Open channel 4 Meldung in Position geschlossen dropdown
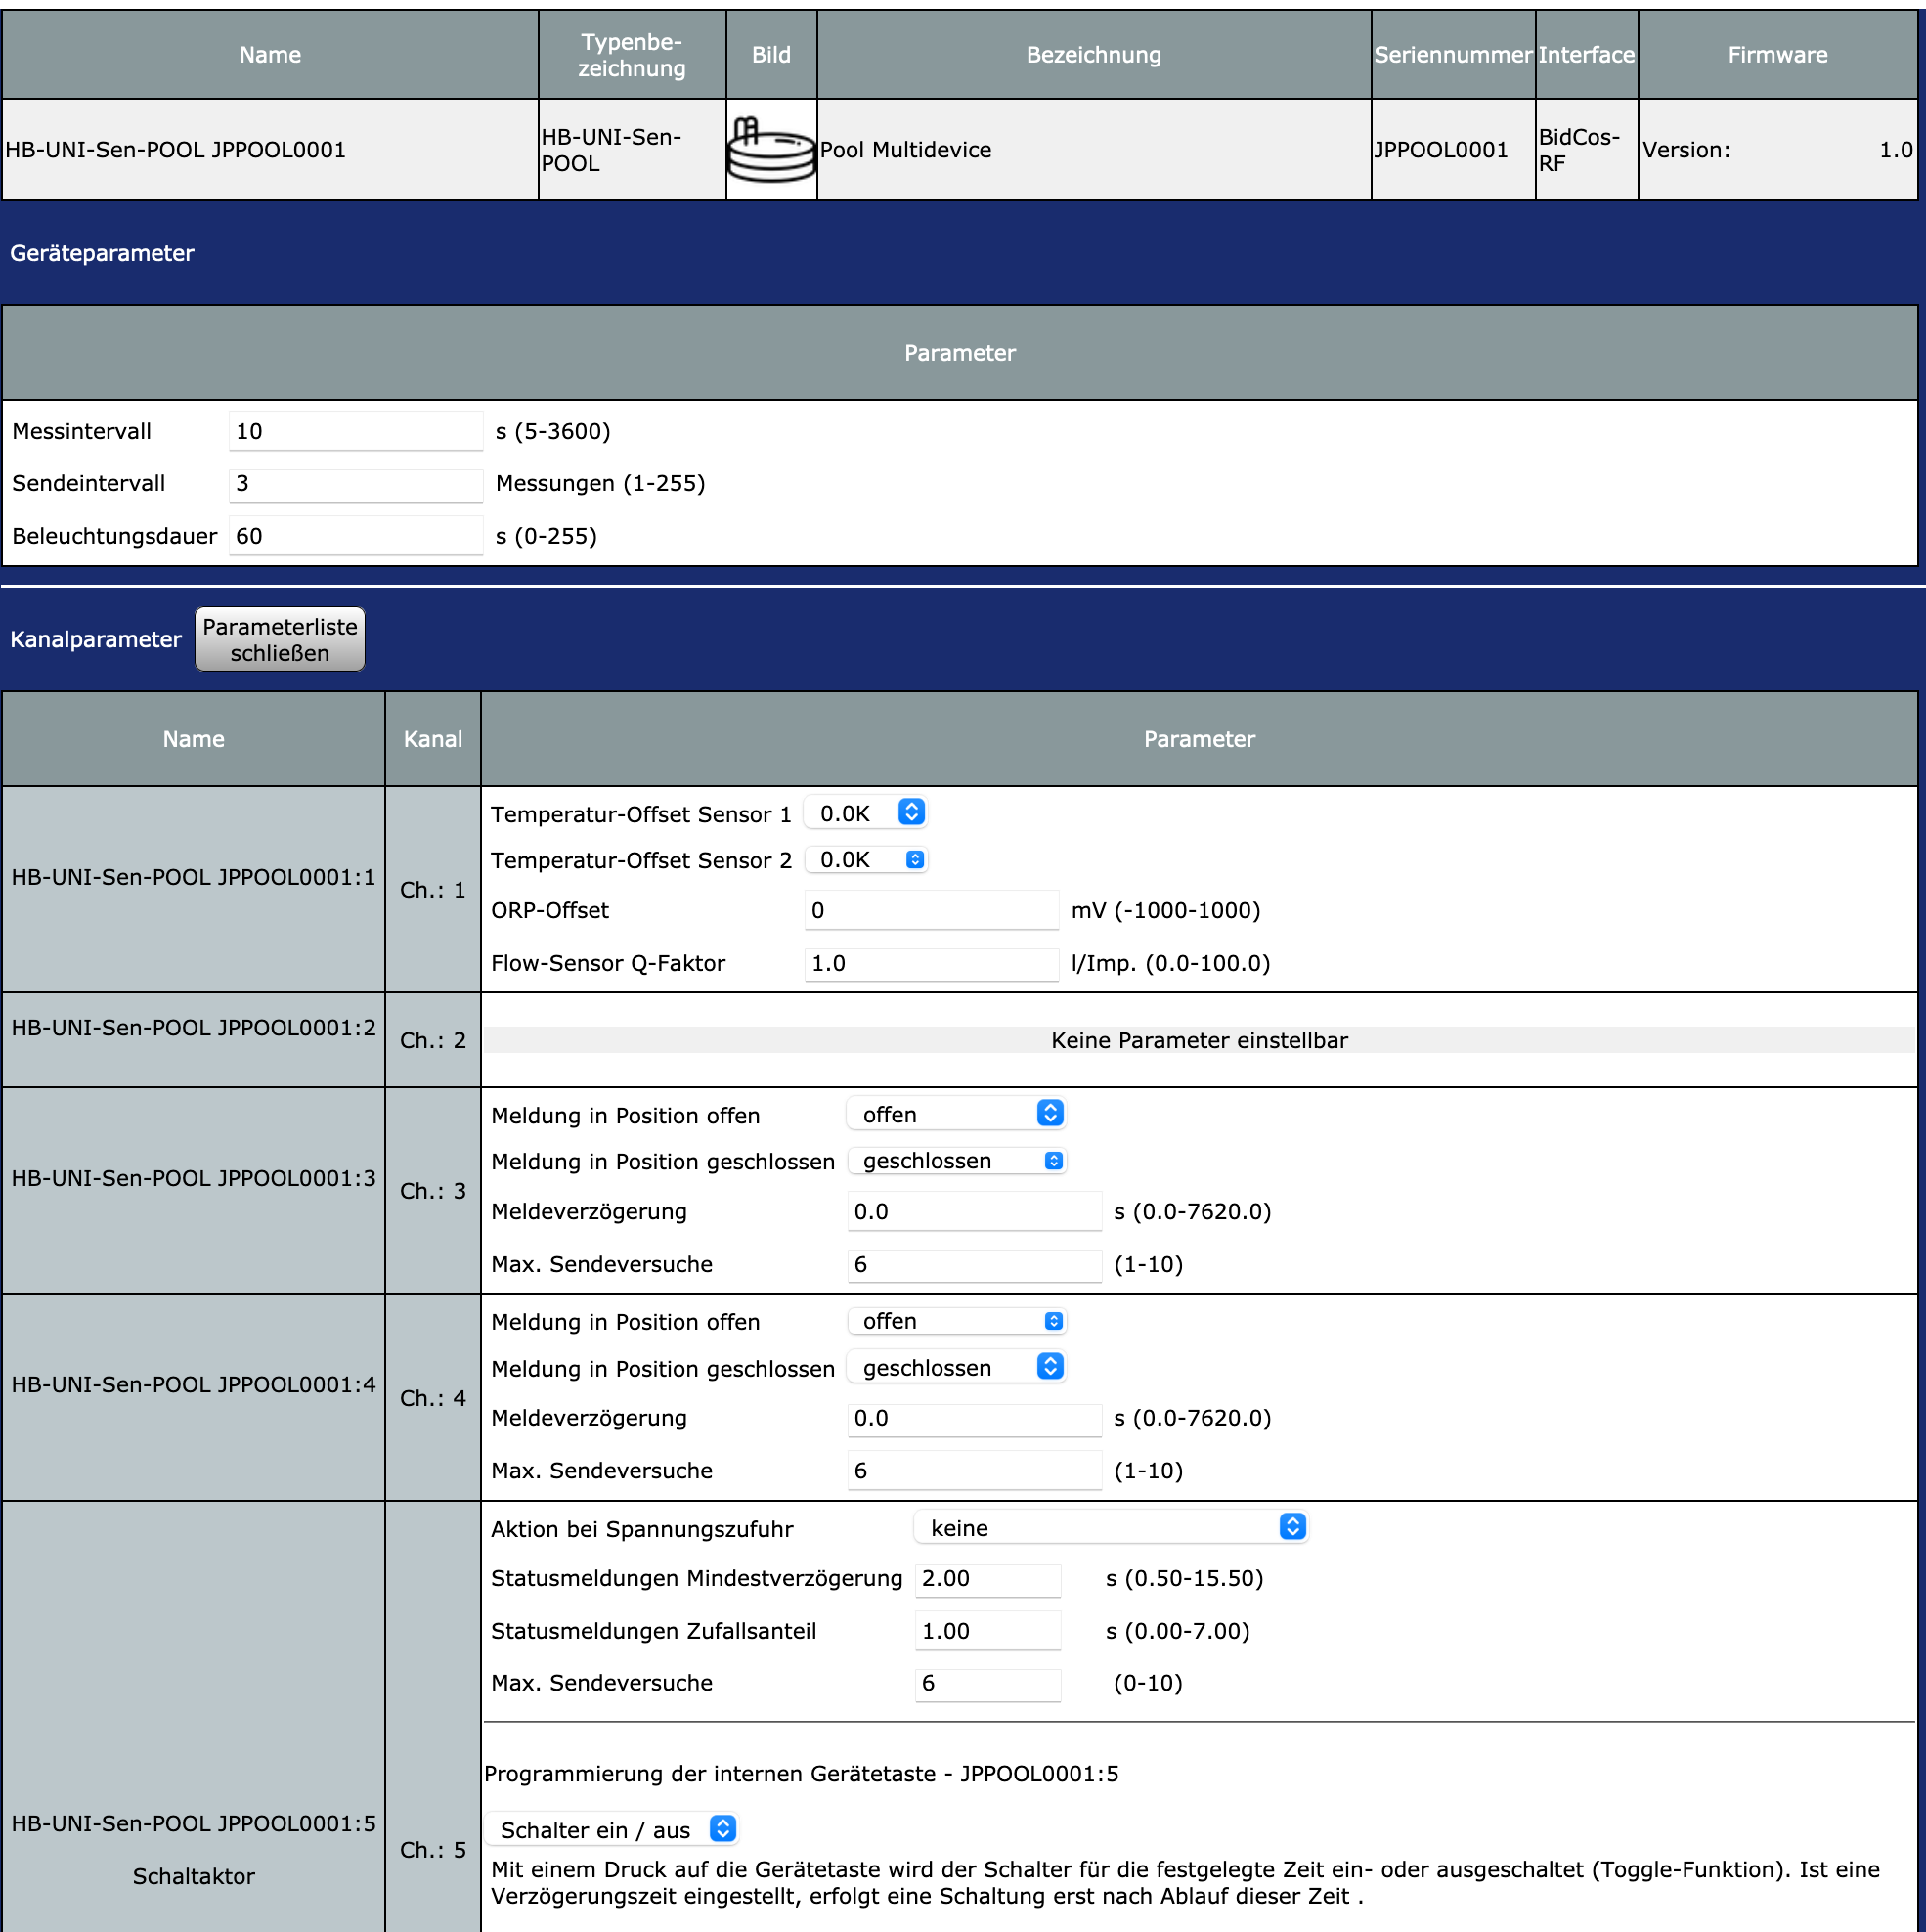This screenshot has height=1932, width=1926. coord(956,1367)
